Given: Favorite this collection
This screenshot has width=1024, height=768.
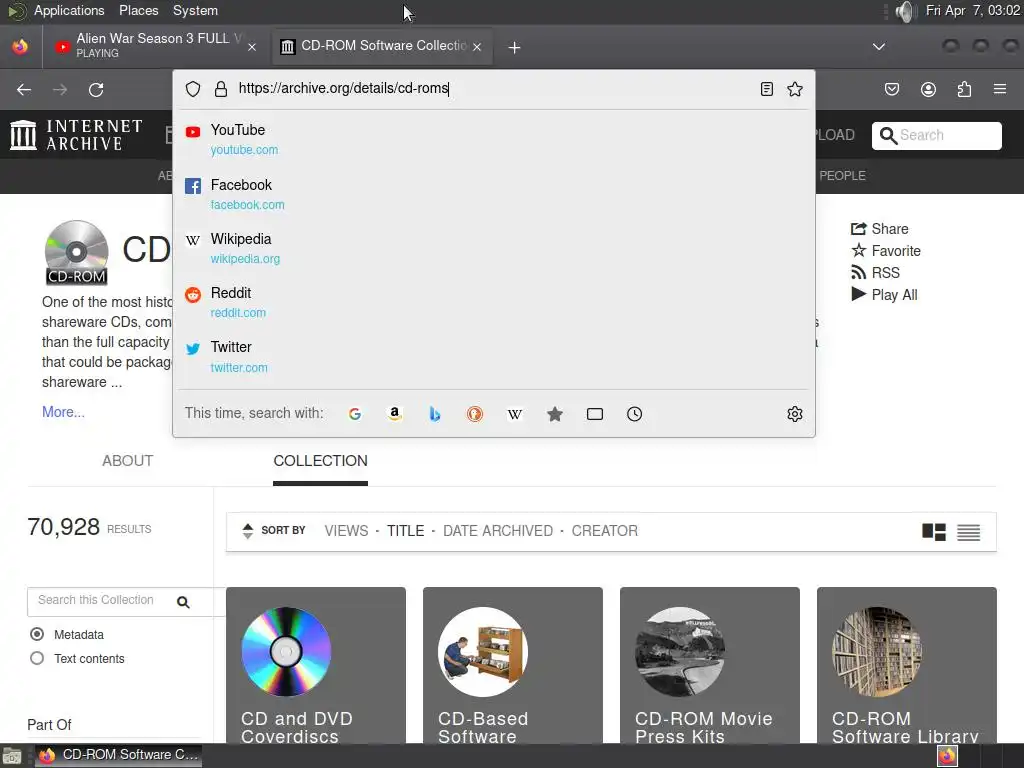Looking at the screenshot, I should pos(886,251).
